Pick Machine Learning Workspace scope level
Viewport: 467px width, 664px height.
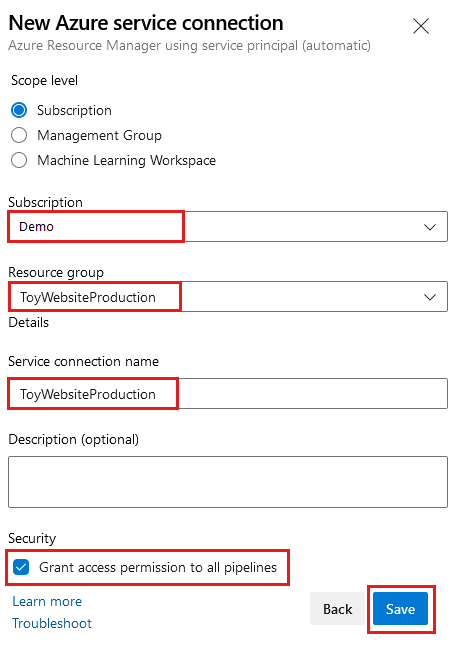pyautogui.click(x=19, y=160)
